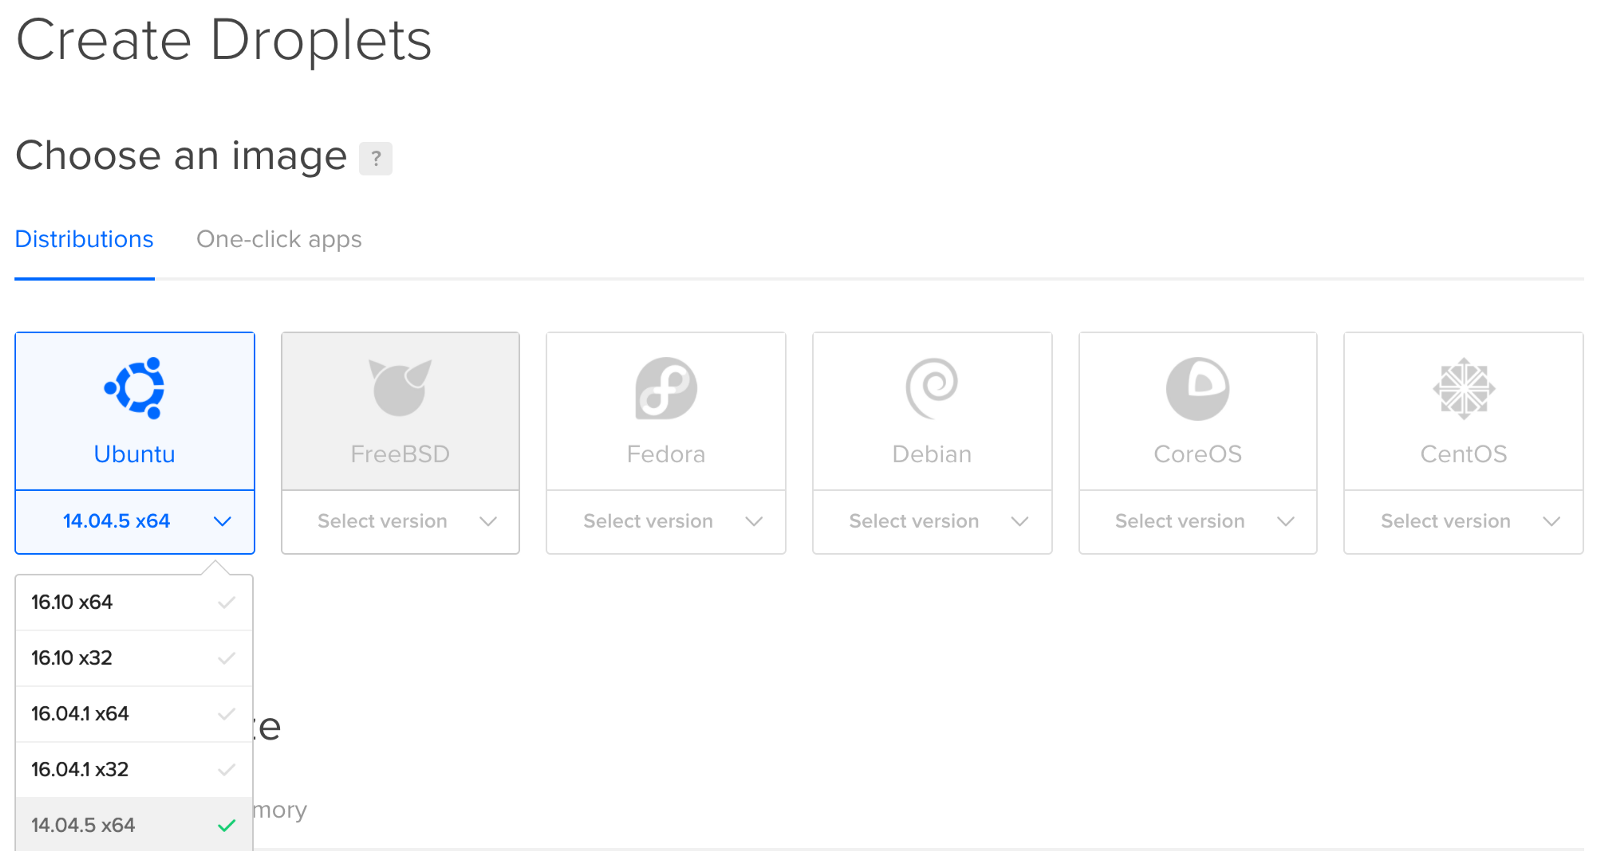Viewport: 1600px width, 851px height.
Task: Select 16.04.1 x32 from the list
Action: point(133,770)
